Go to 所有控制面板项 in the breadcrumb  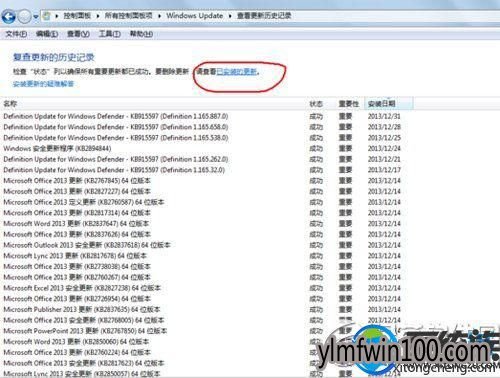click(x=128, y=16)
